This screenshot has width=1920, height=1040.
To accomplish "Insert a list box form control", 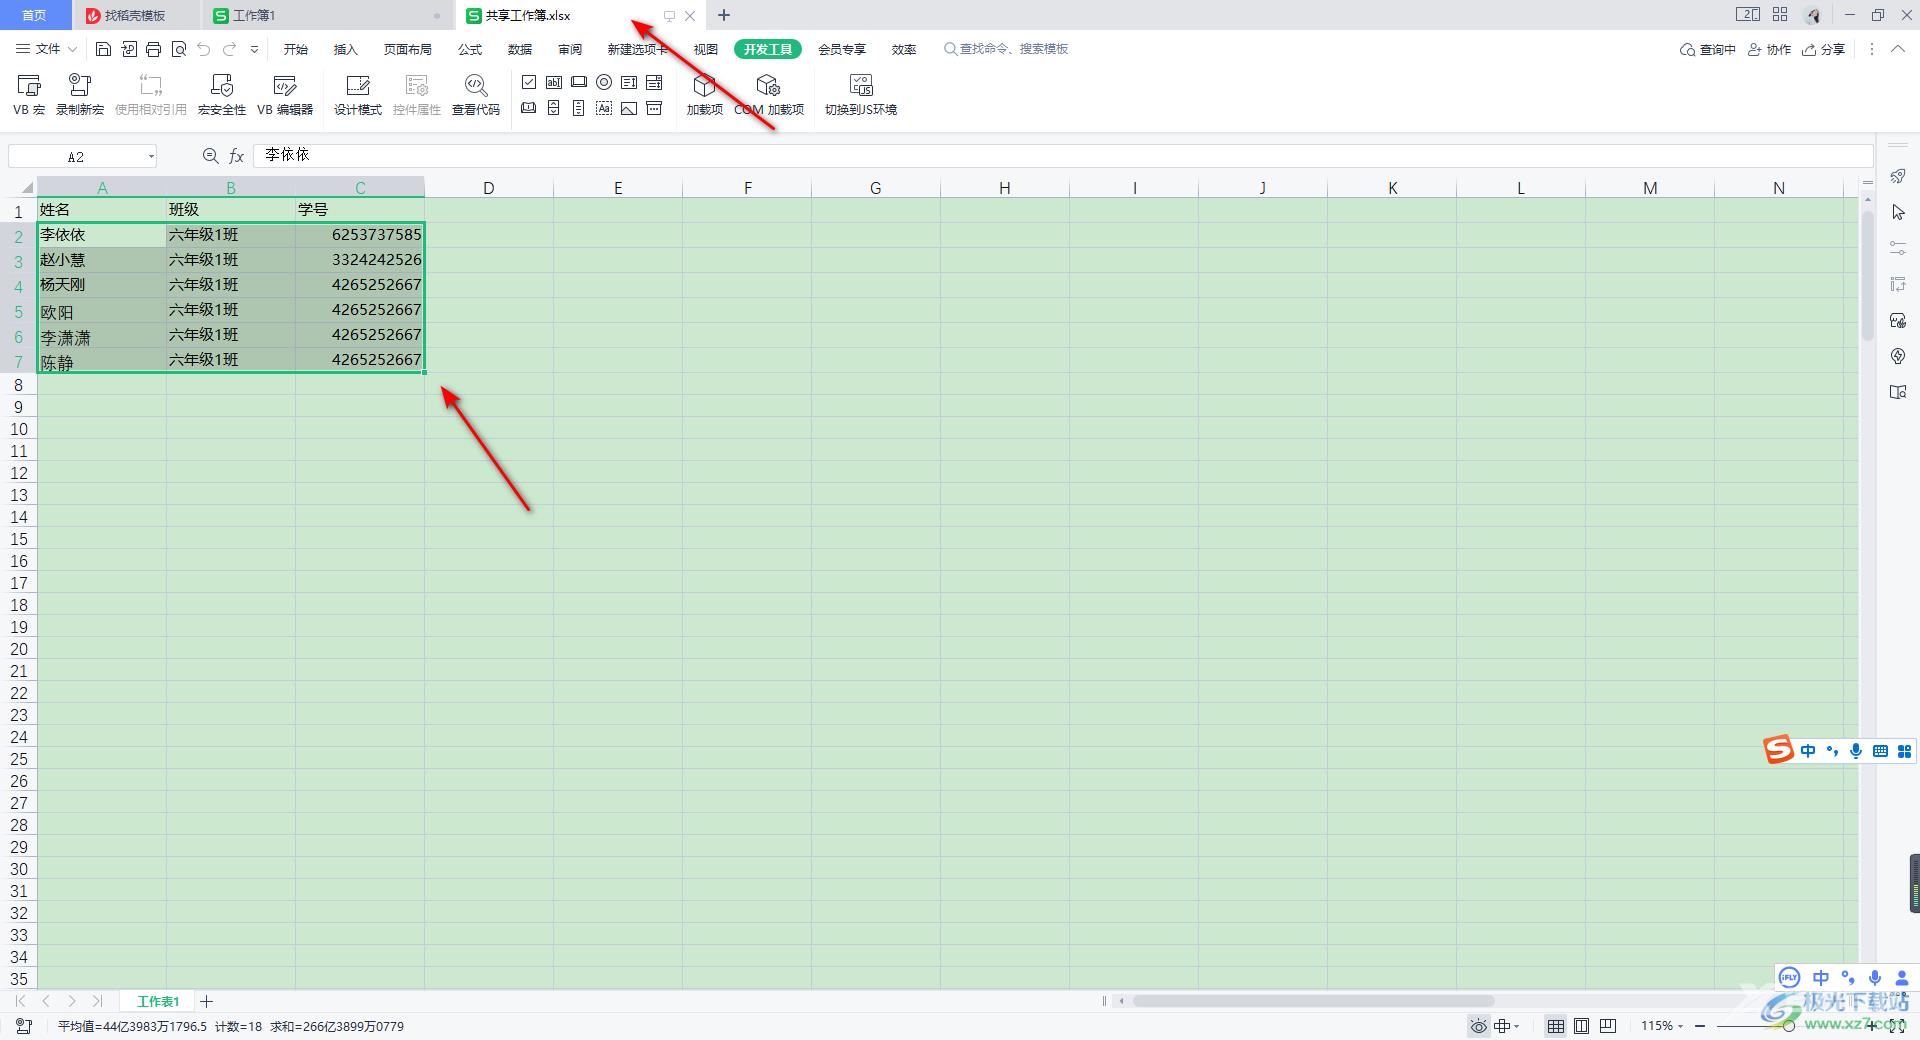I will (629, 82).
